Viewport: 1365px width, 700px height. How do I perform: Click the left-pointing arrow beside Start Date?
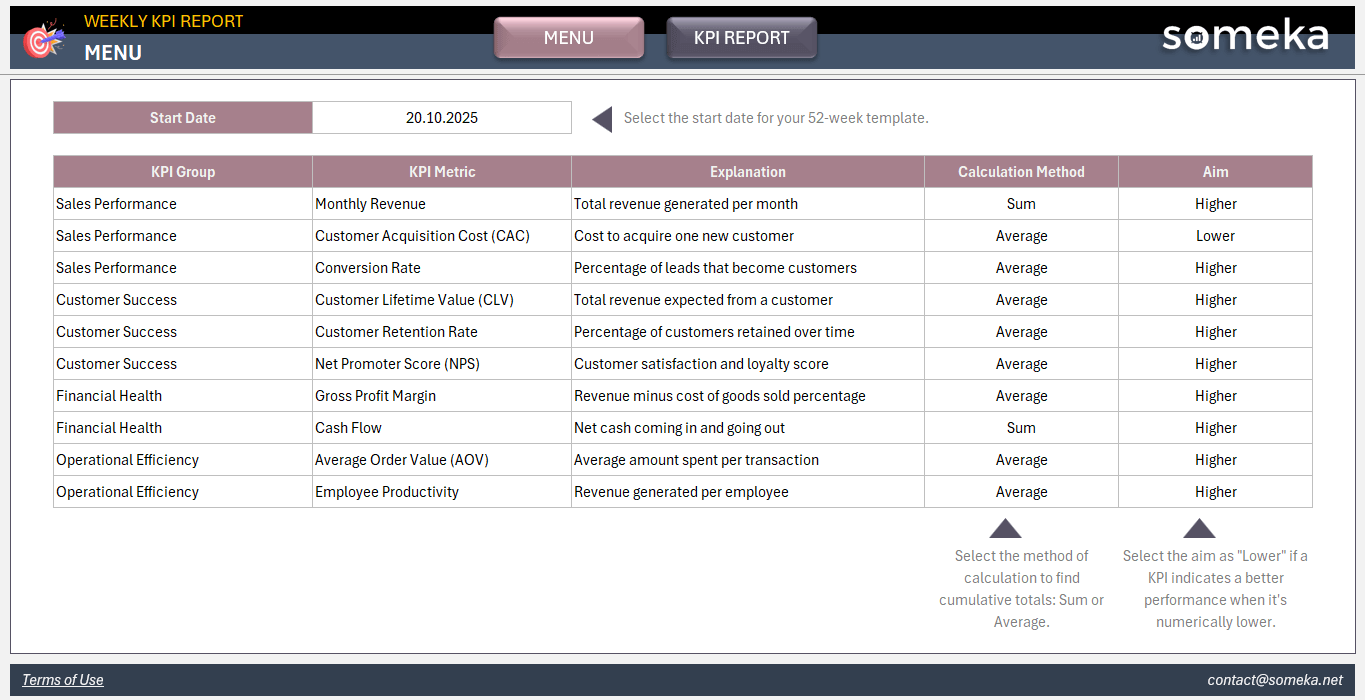602,120
